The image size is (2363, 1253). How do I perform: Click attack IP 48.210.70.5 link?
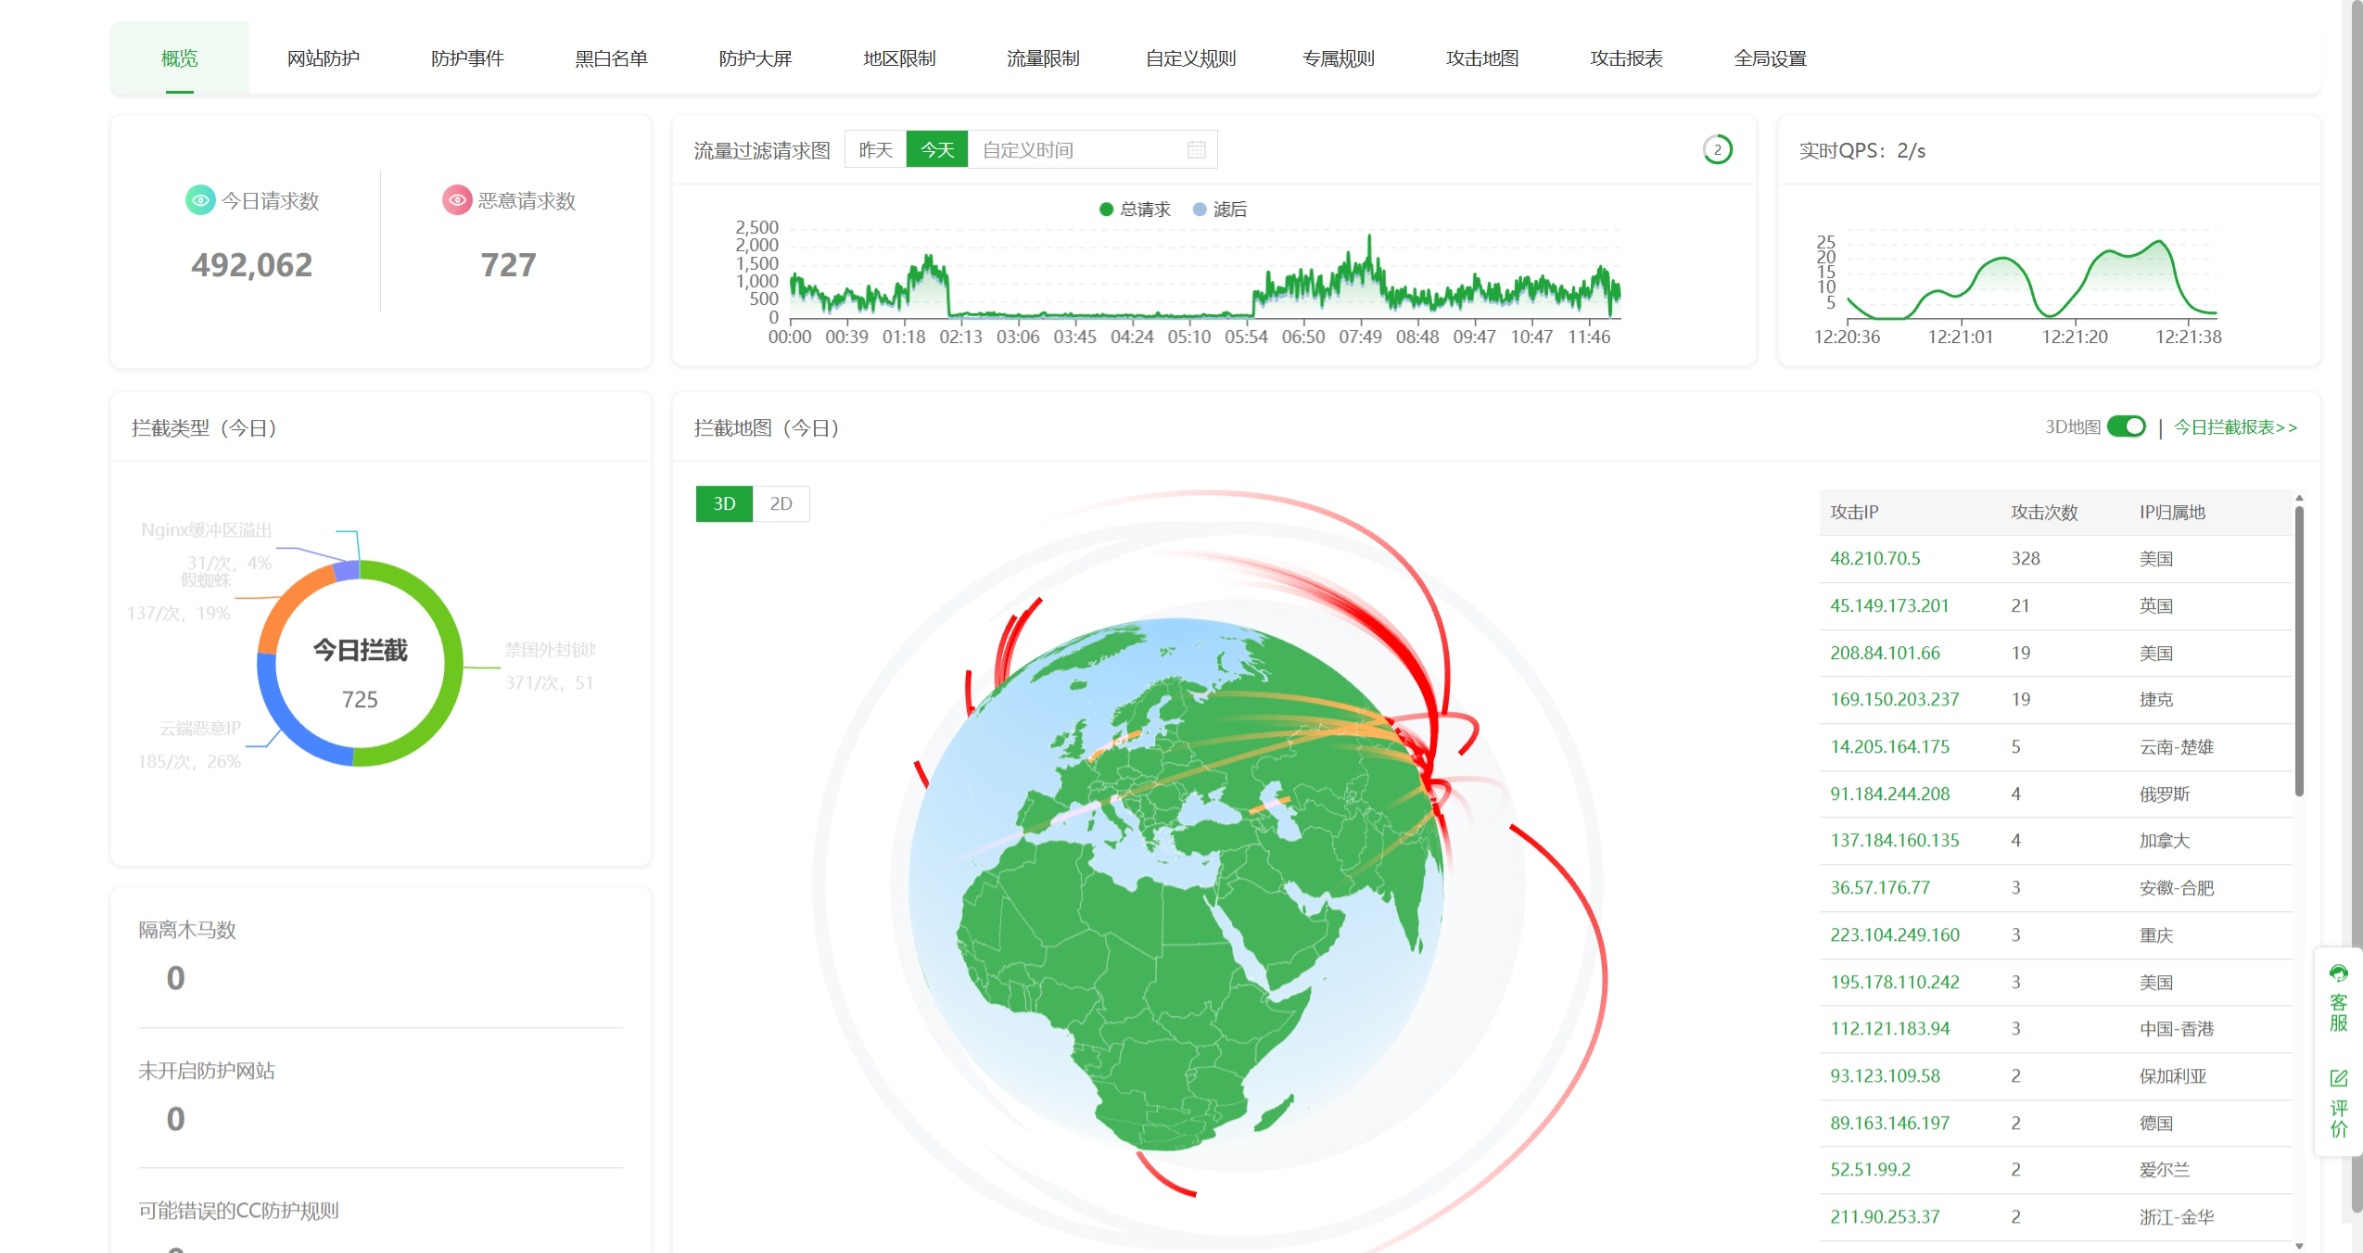pos(1875,558)
